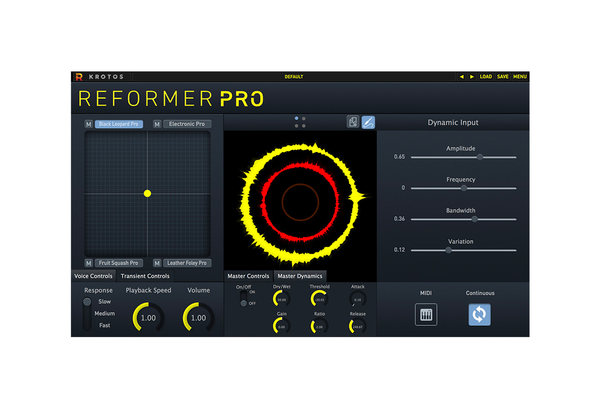Click the next preset arrow
This screenshot has height=408, width=600.
pos(471,76)
